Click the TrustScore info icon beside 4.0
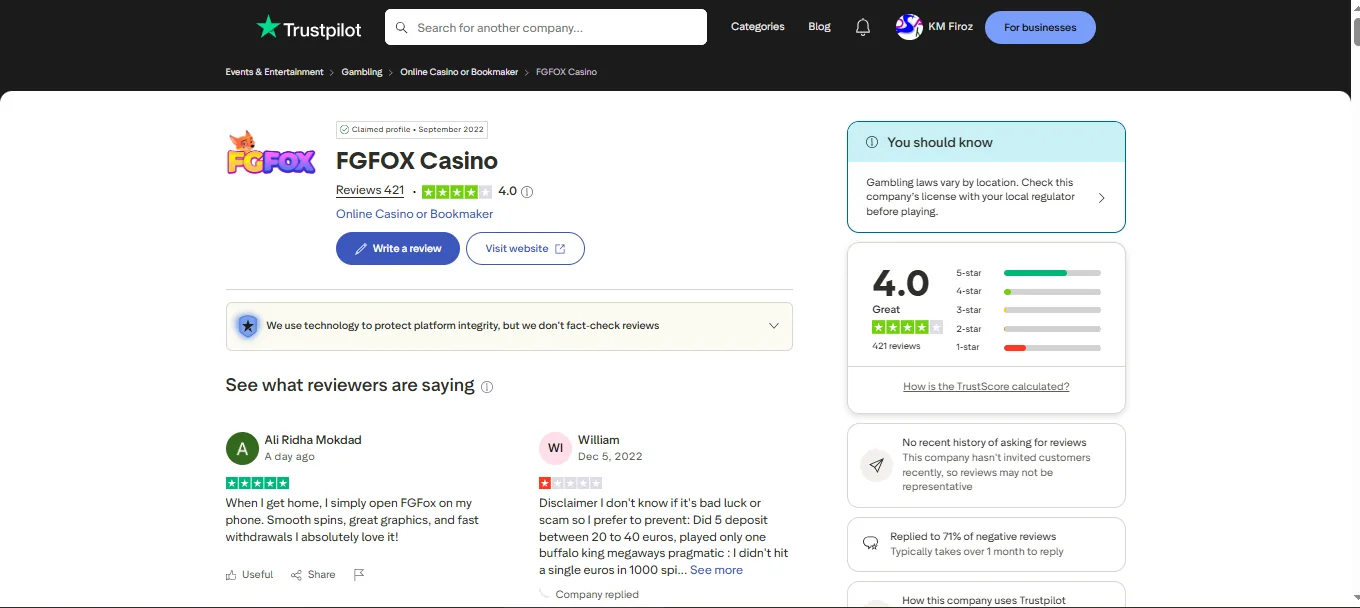Image resolution: width=1360 pixels, height=608 pixels. click(527, 192)
